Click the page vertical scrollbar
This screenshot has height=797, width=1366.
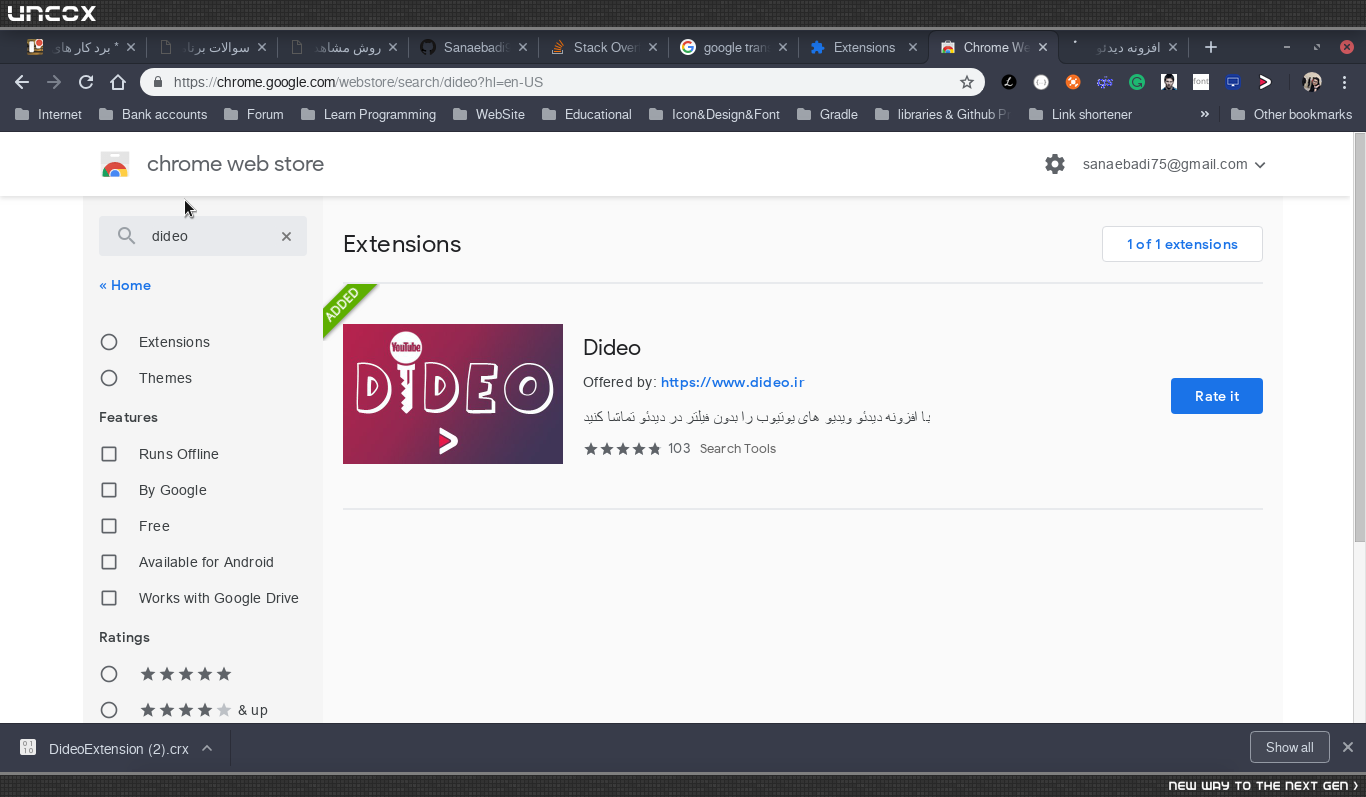click(x=1359, y=336)
